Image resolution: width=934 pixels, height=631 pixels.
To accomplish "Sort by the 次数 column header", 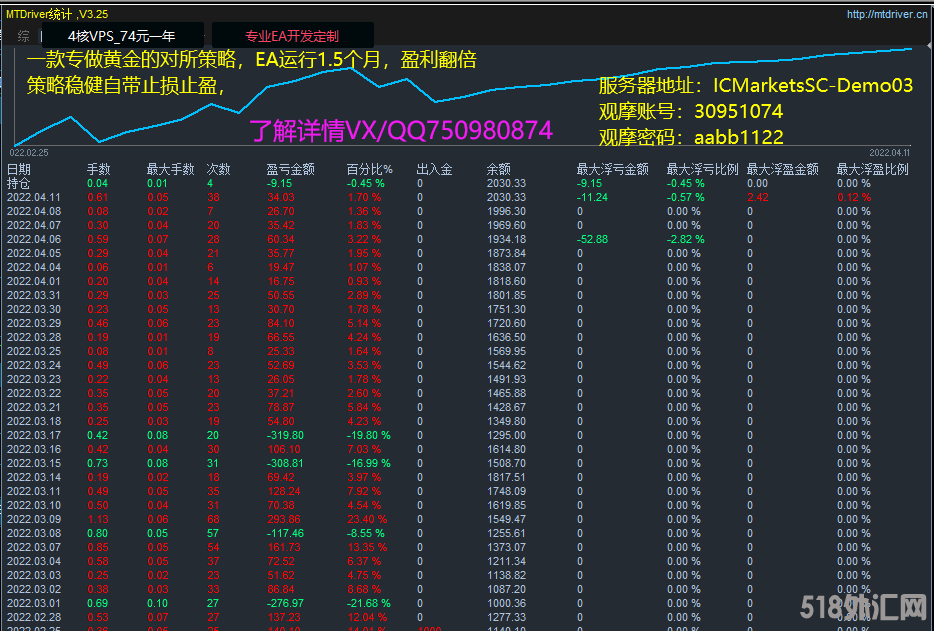I will [x=217, y=170].
